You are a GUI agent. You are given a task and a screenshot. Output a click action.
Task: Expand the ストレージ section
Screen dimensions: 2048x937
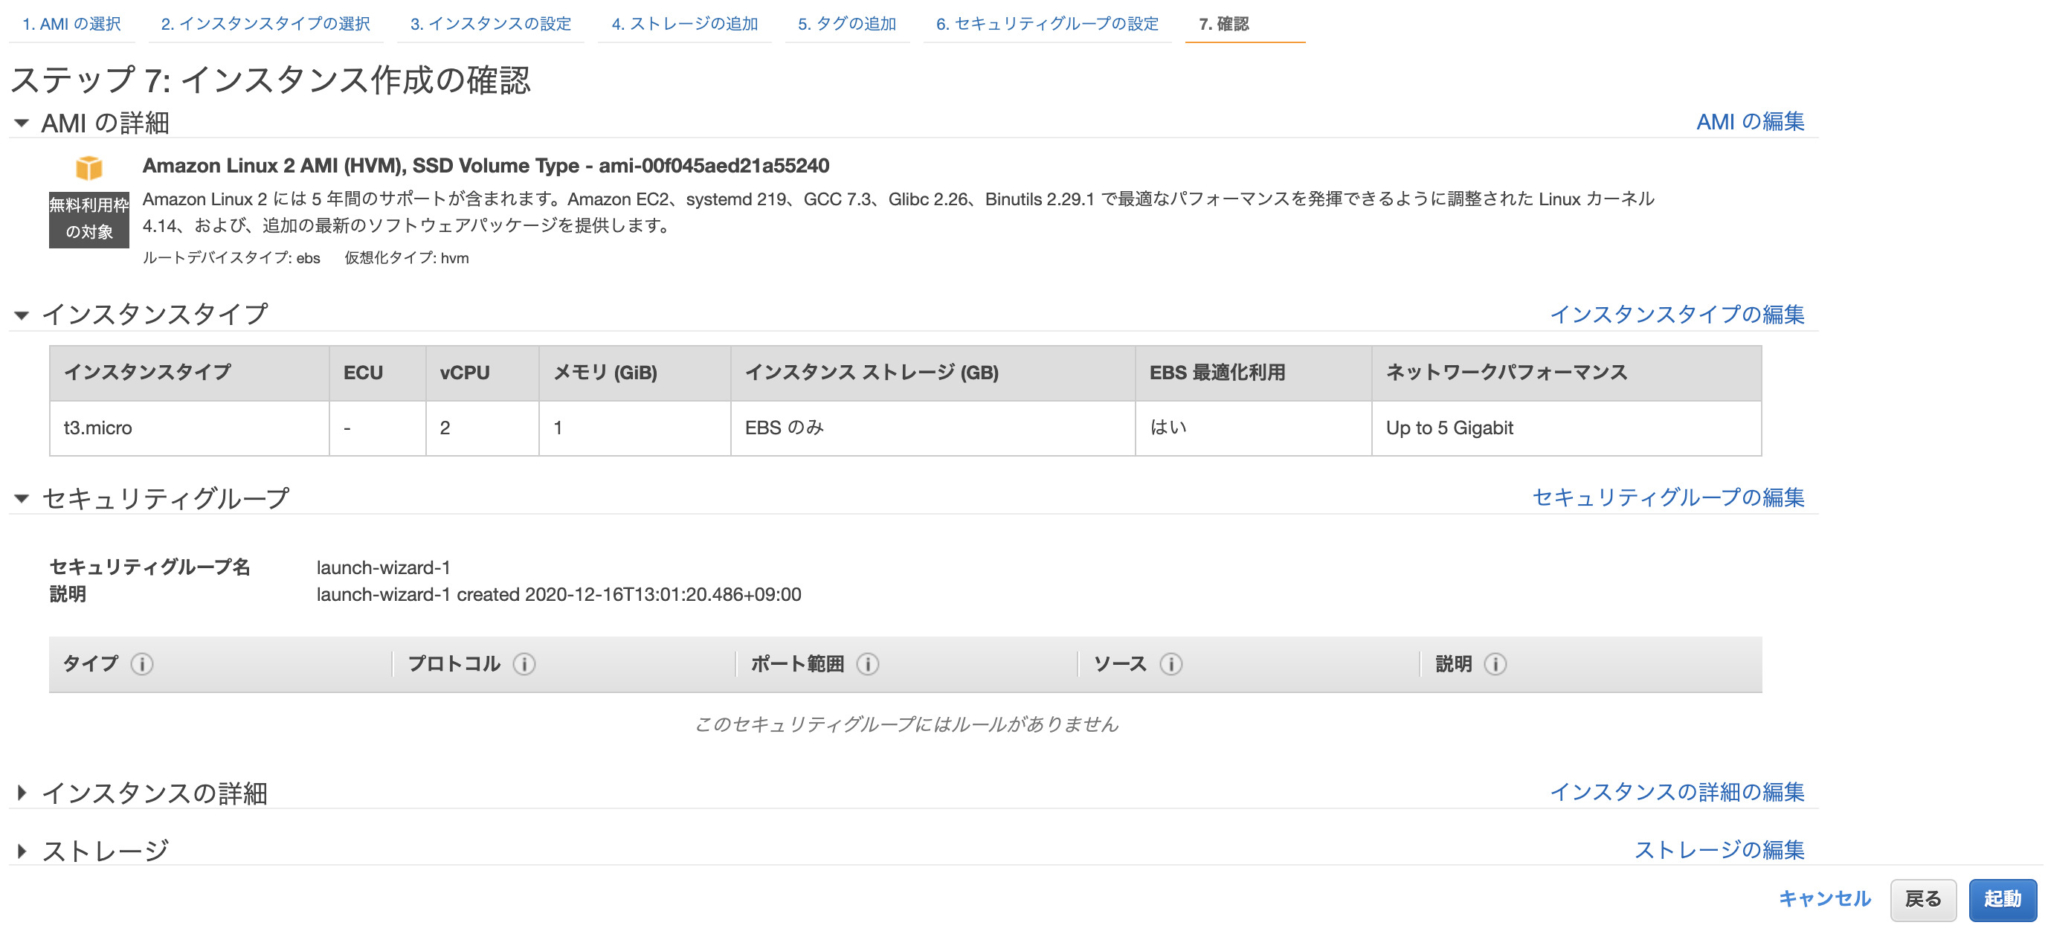coord(21,850)
